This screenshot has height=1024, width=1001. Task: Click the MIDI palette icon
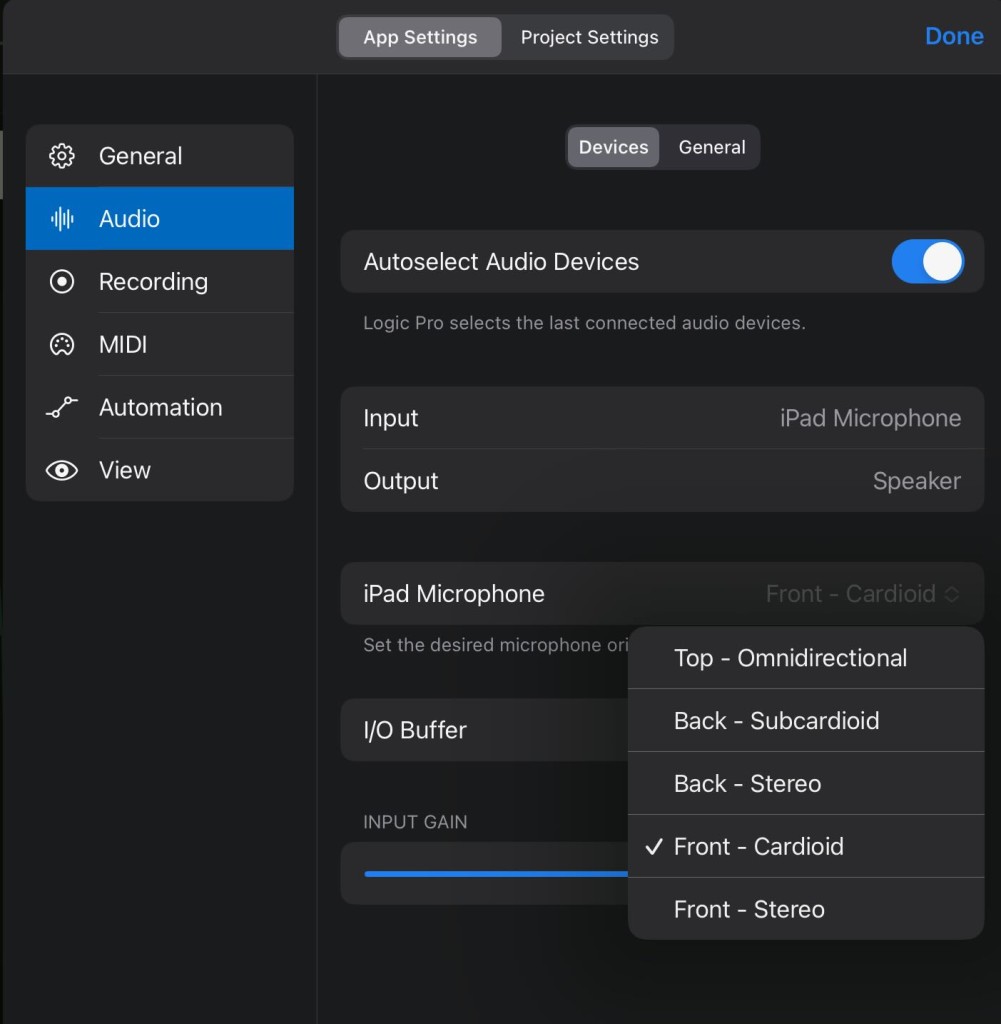(62, 345)
